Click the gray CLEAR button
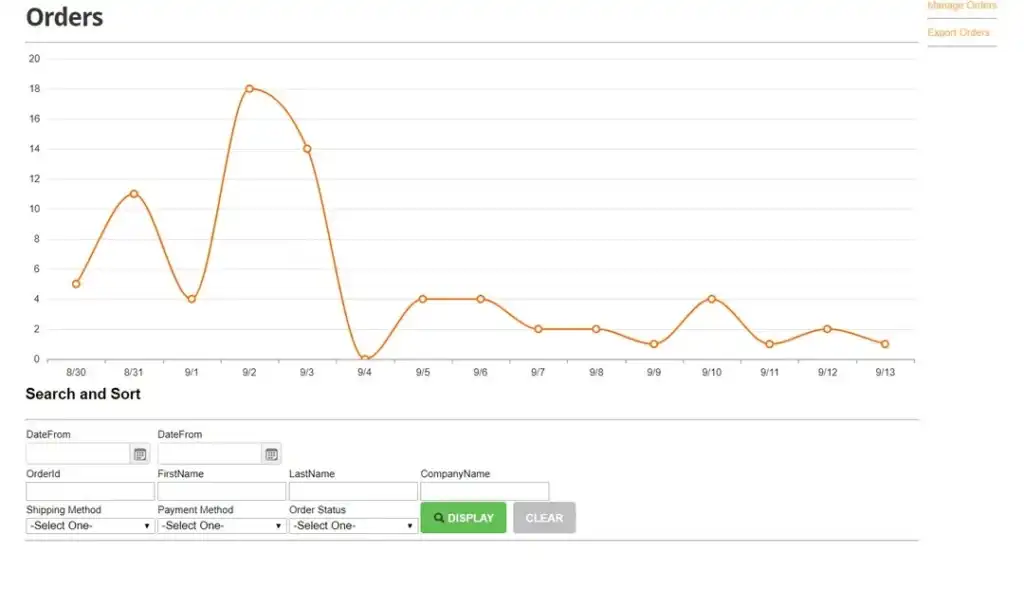 point(544,517)
